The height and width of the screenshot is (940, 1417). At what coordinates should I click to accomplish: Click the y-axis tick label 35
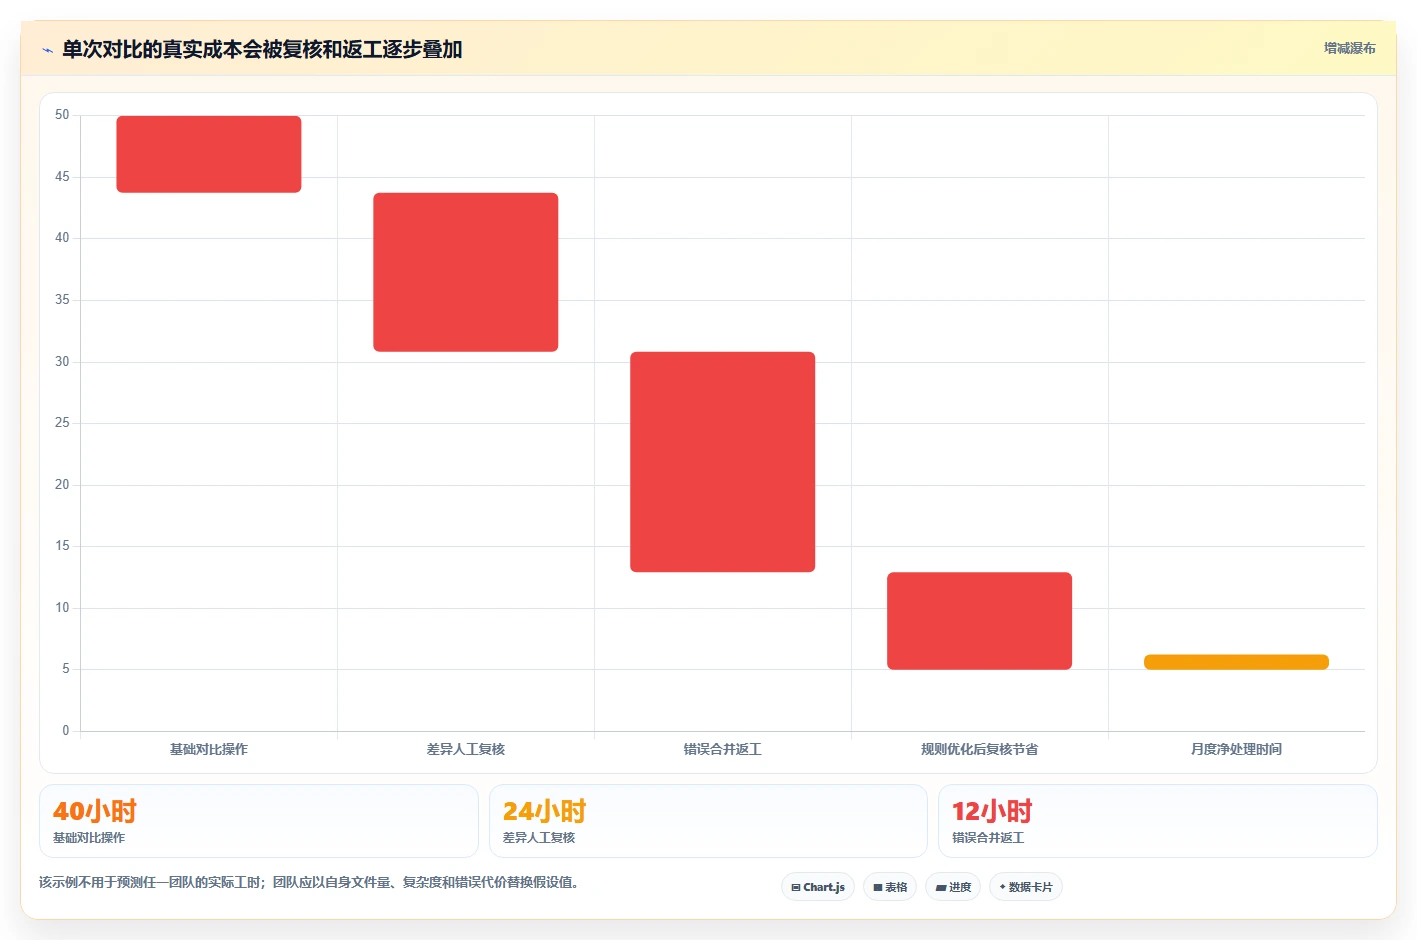(x=62, y=300)
